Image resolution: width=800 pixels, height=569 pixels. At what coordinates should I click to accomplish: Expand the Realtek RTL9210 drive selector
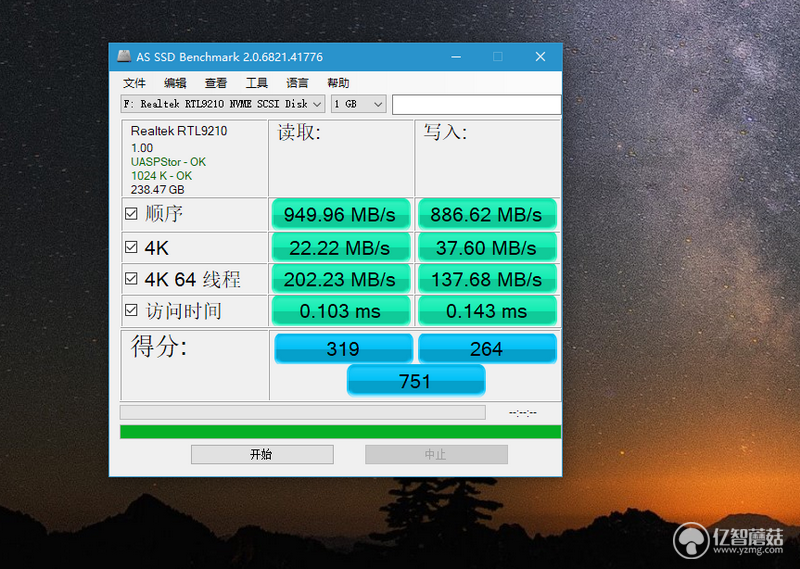[x=223, y=104]
